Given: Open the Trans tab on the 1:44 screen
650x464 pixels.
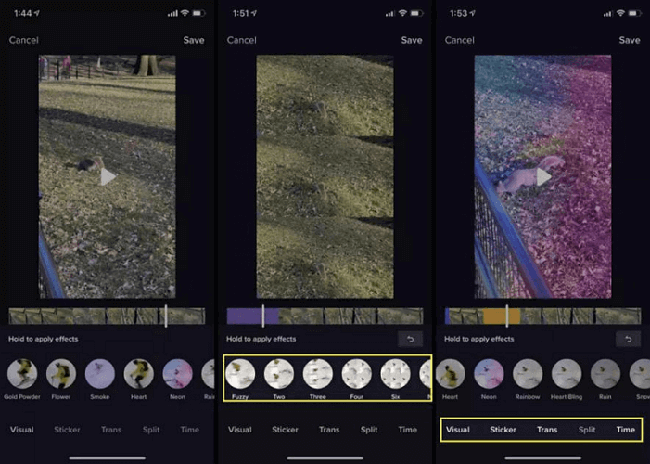Looking at the screenshot, I should click(111, 430).
